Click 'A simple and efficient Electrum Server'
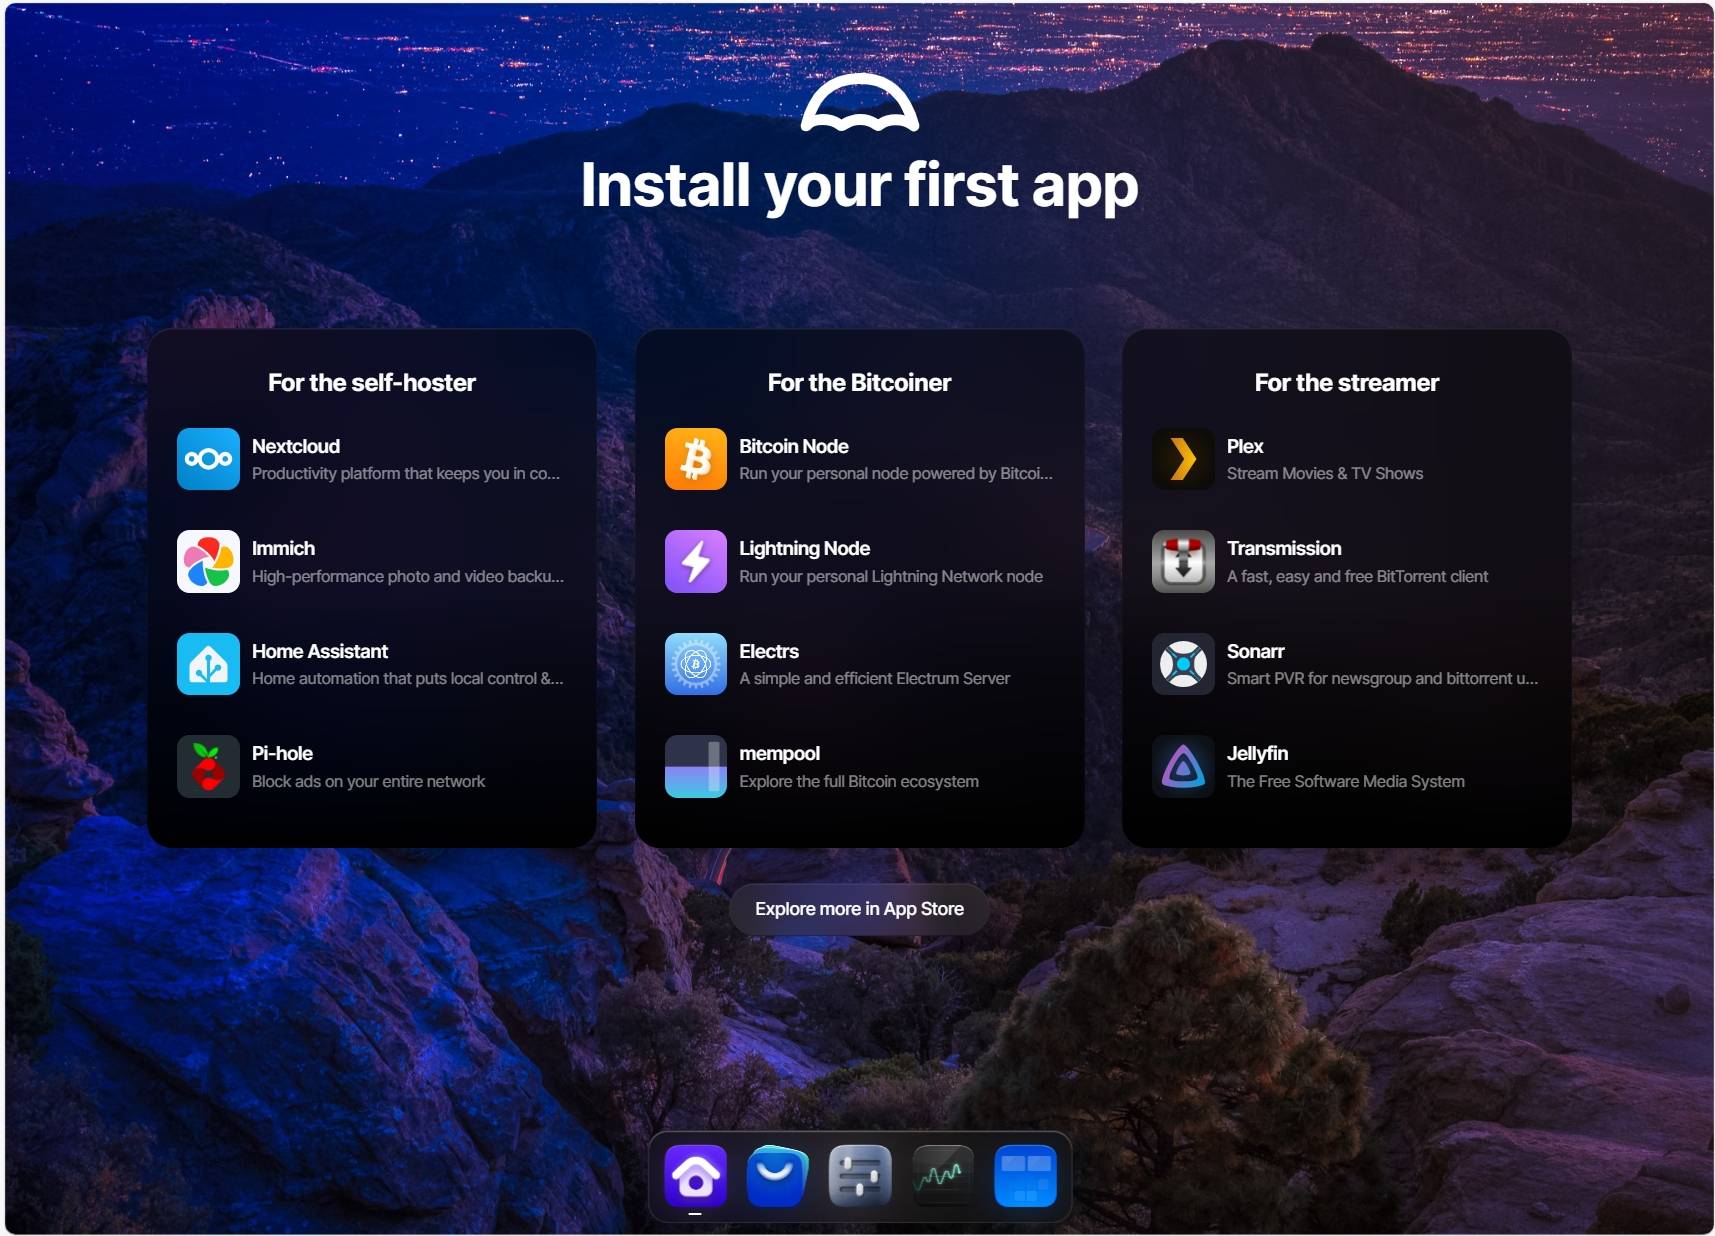The image size is (1715, 1236). (x=875, y=678)
